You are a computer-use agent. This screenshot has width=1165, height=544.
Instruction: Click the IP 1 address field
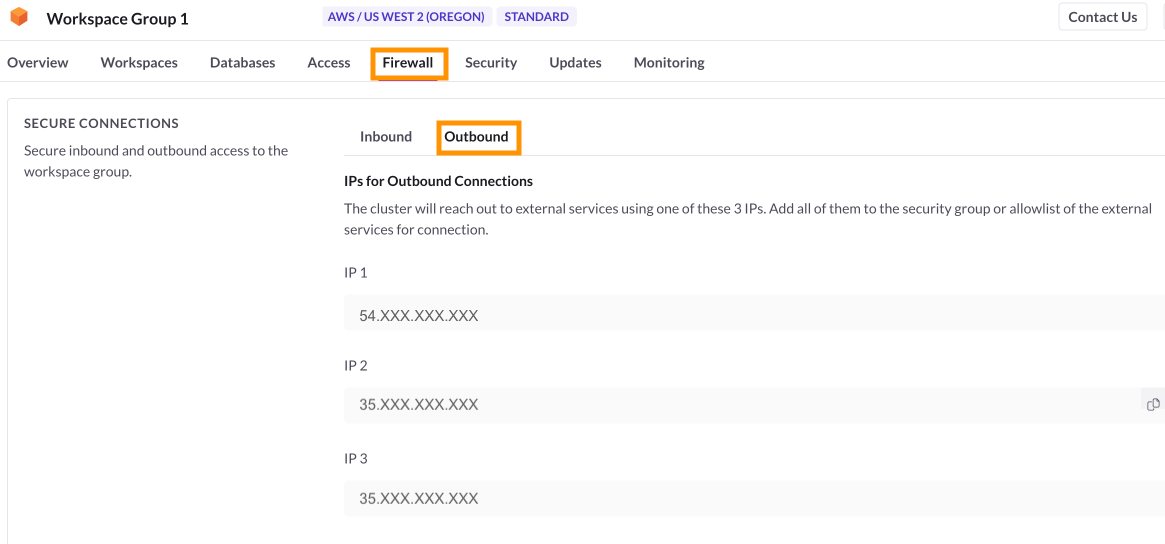coord(750,313)
